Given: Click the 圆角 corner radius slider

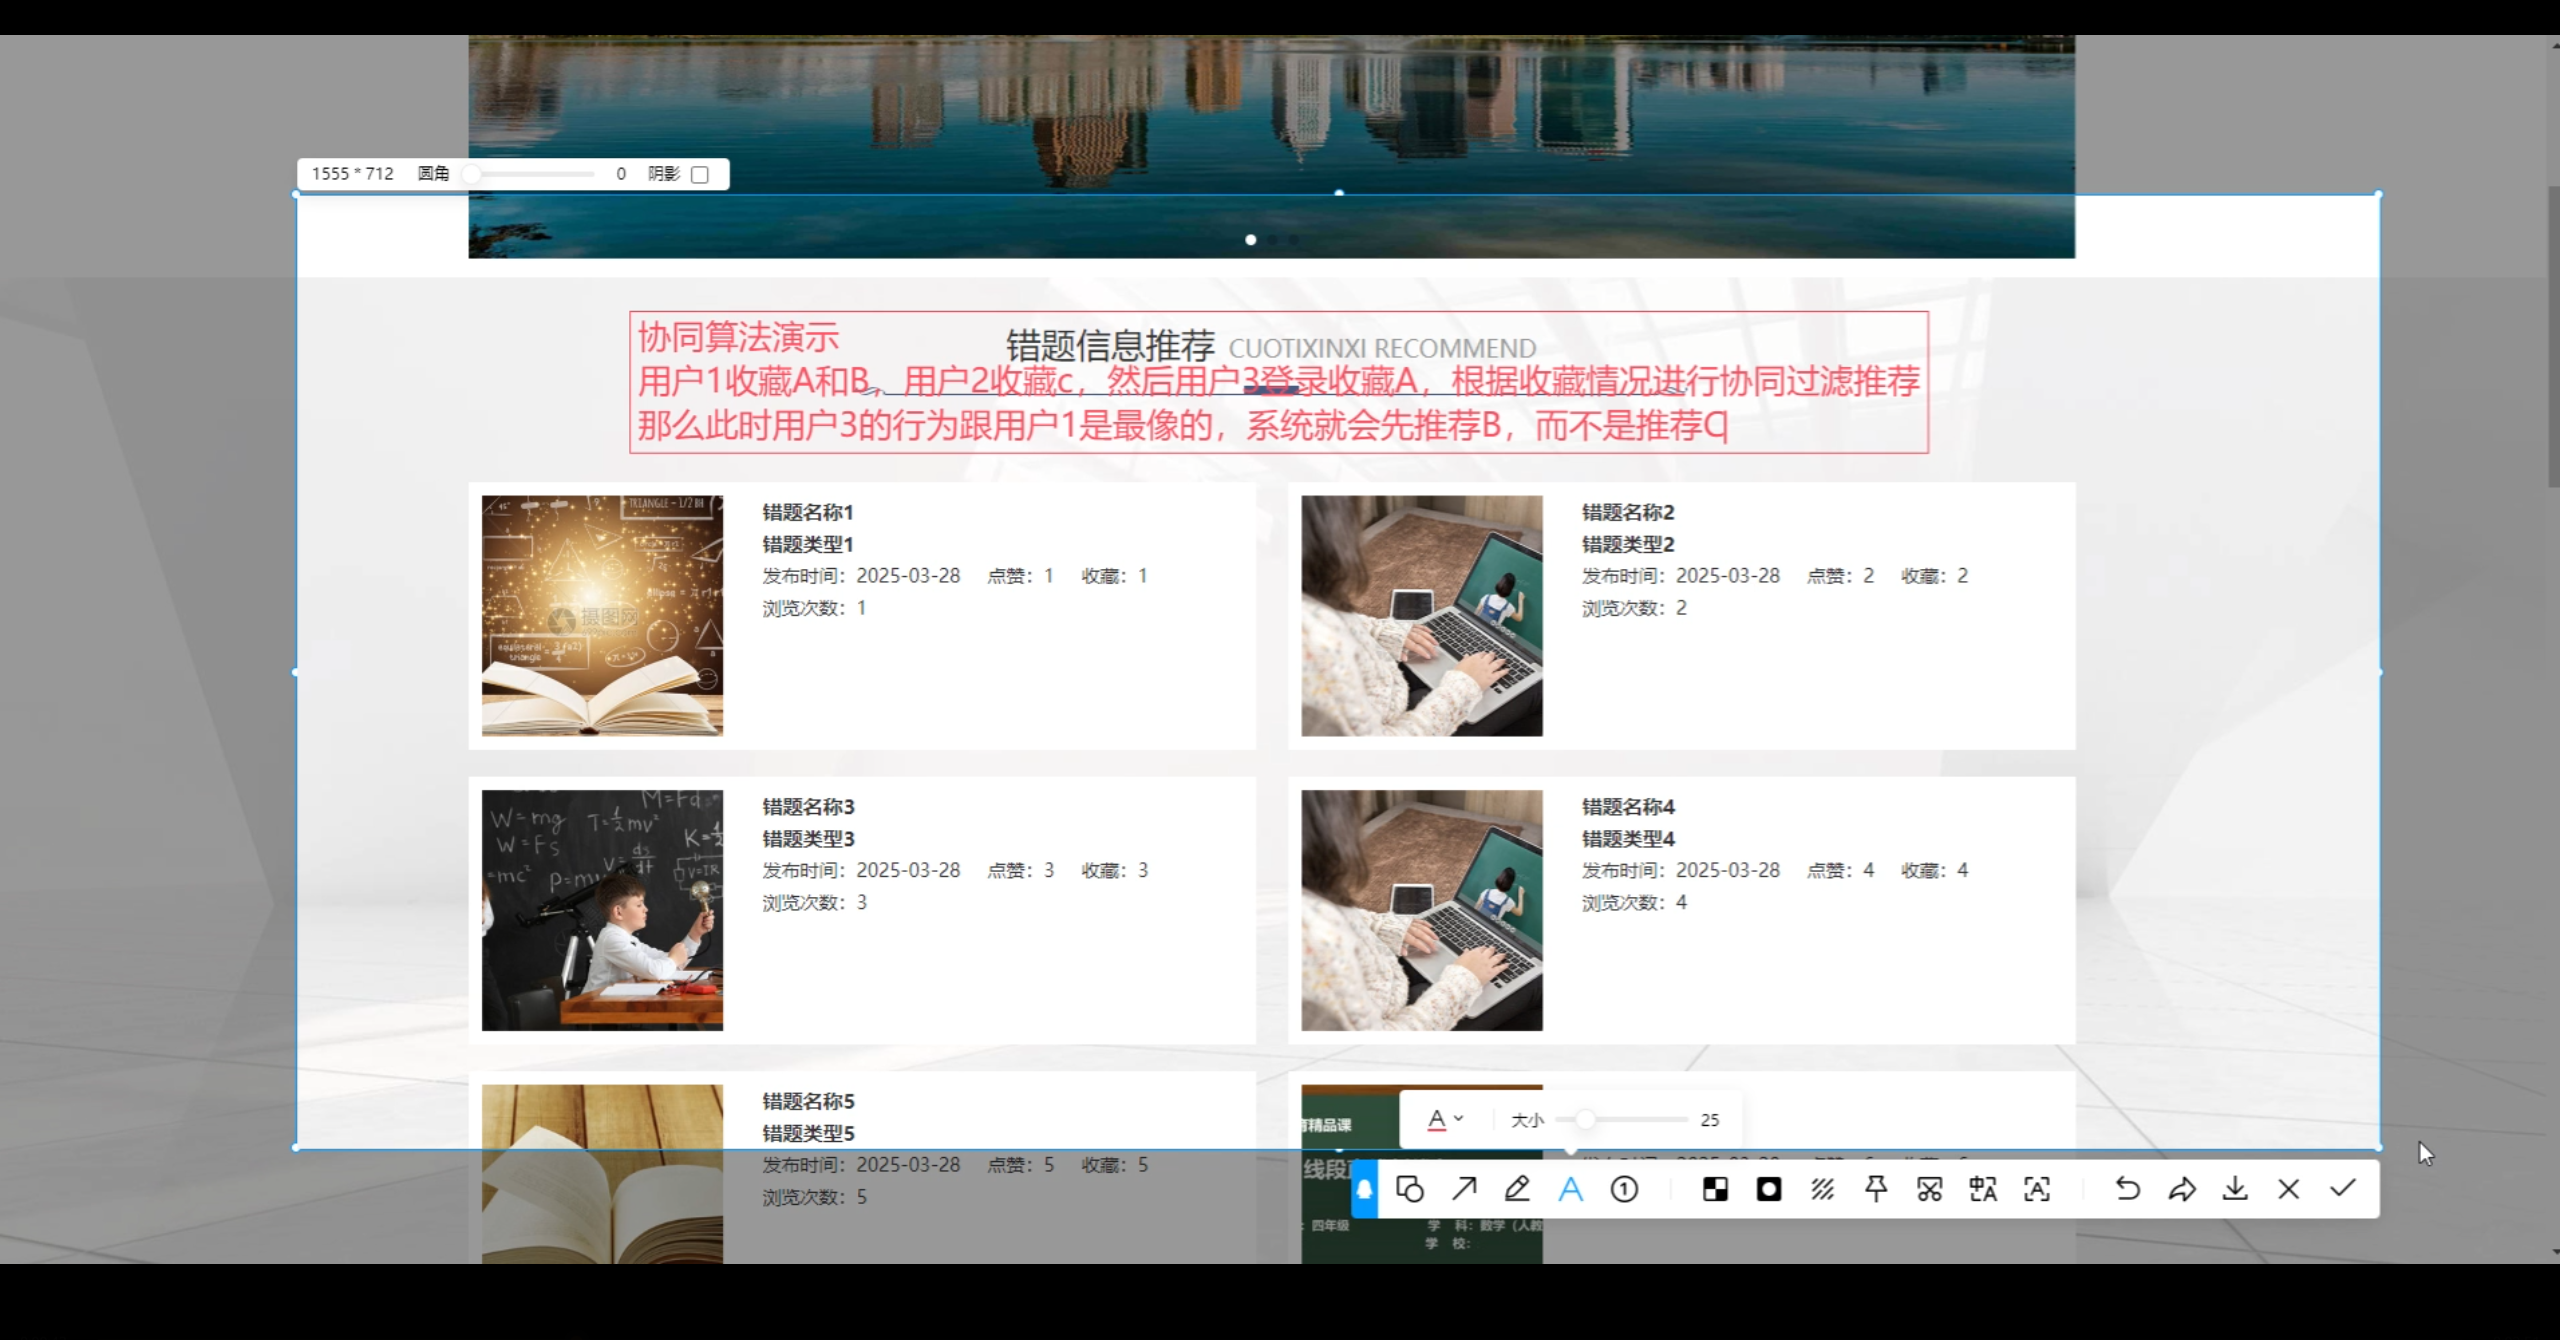Looking at the screenshot, I should tap(532, 174).
